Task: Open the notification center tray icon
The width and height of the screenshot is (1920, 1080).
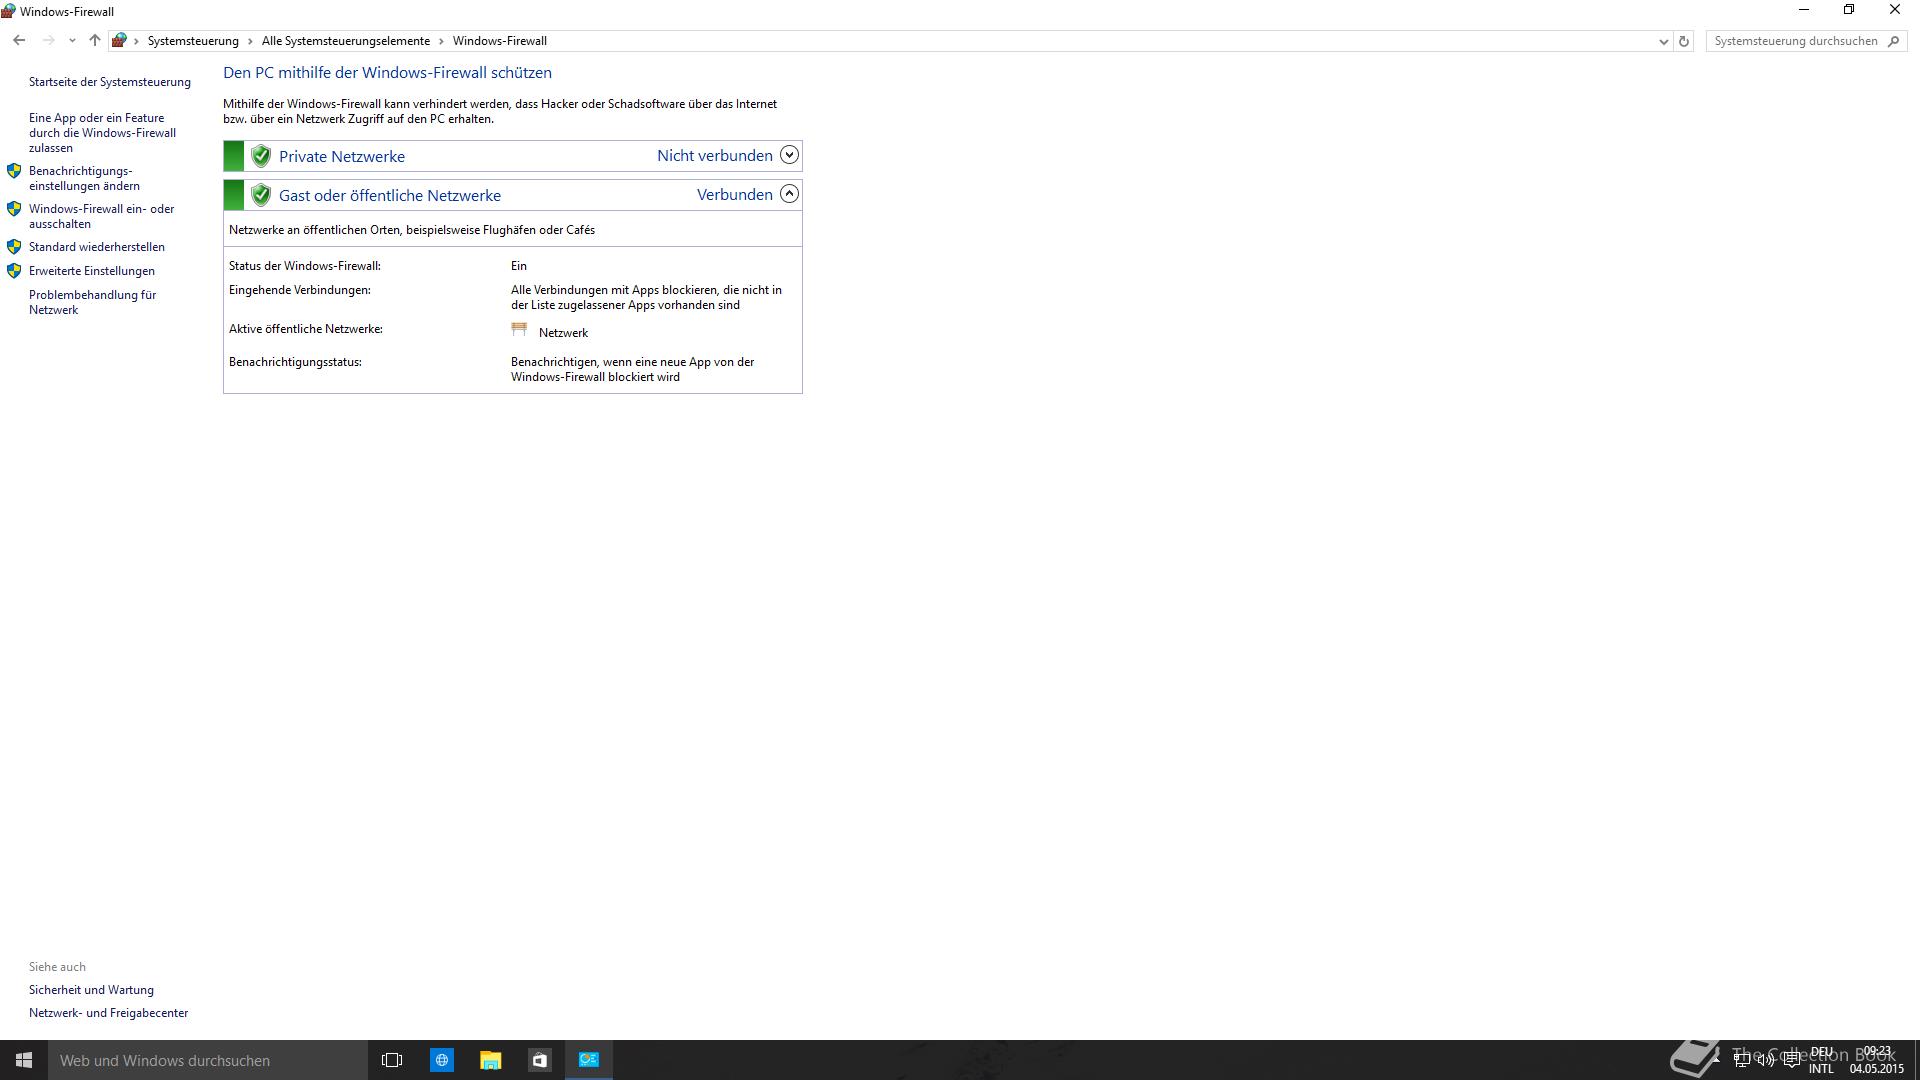Action: point(1791,1060)
